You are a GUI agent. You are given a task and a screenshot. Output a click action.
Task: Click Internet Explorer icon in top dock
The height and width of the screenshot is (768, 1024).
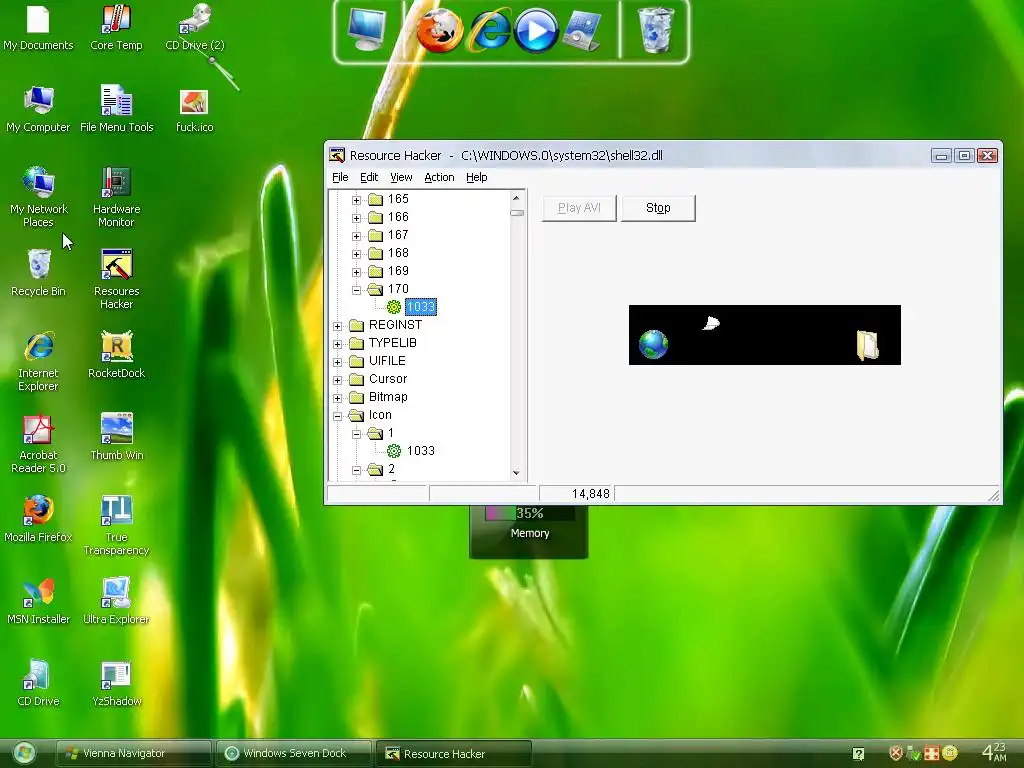click(x=489, y=31)
